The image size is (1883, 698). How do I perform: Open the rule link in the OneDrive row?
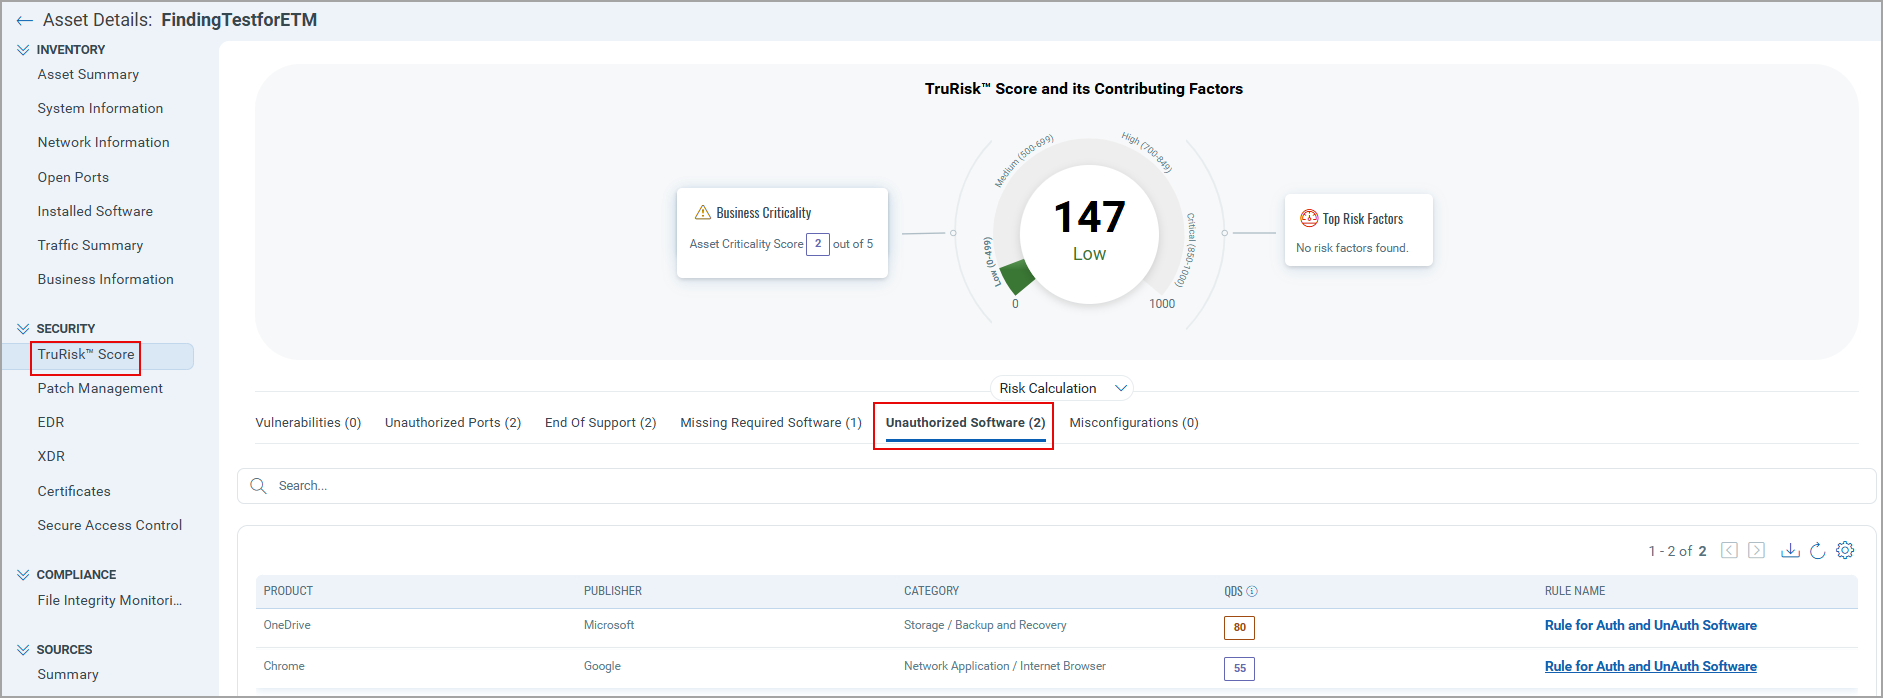click(x=1650, y=625)
